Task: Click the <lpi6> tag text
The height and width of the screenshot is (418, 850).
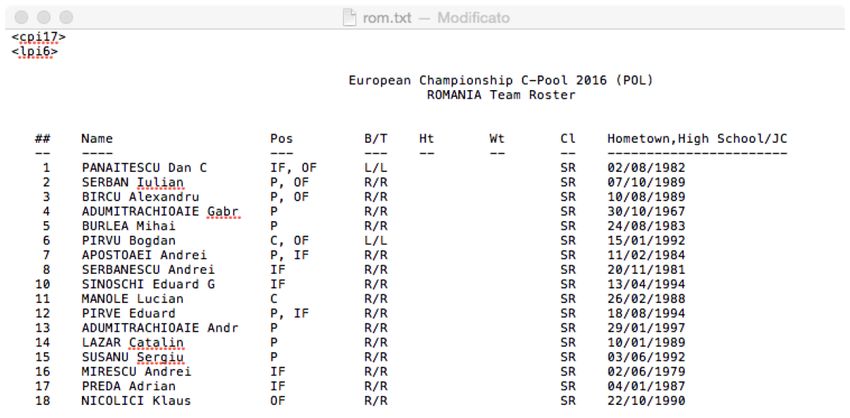Action: (35, 52)
